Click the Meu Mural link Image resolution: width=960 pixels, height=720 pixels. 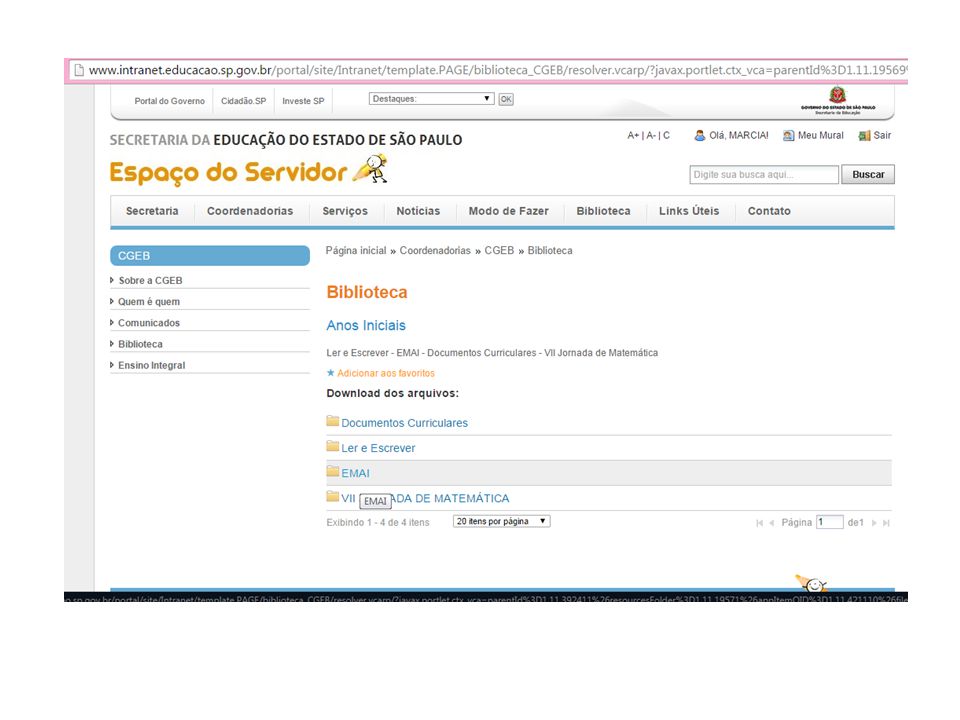[x=820, y=135]
